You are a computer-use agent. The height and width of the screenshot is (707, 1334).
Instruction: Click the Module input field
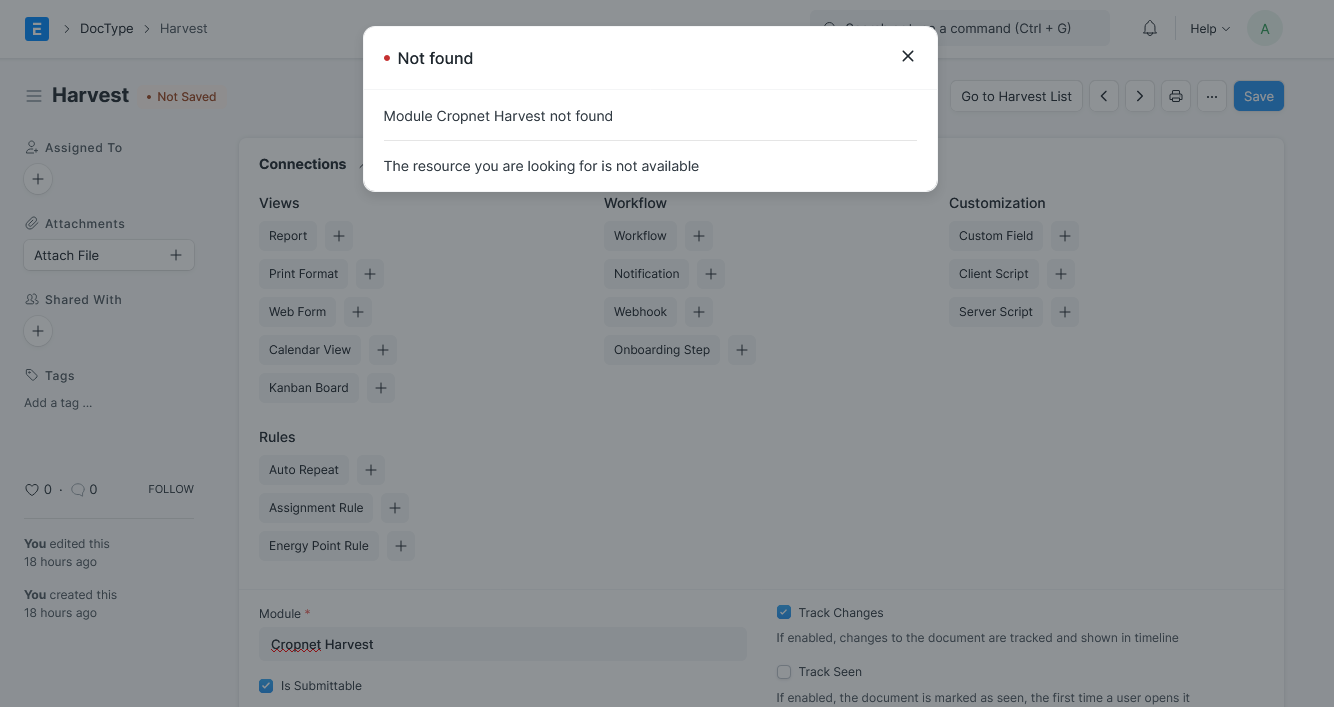(x=503, y=644)
